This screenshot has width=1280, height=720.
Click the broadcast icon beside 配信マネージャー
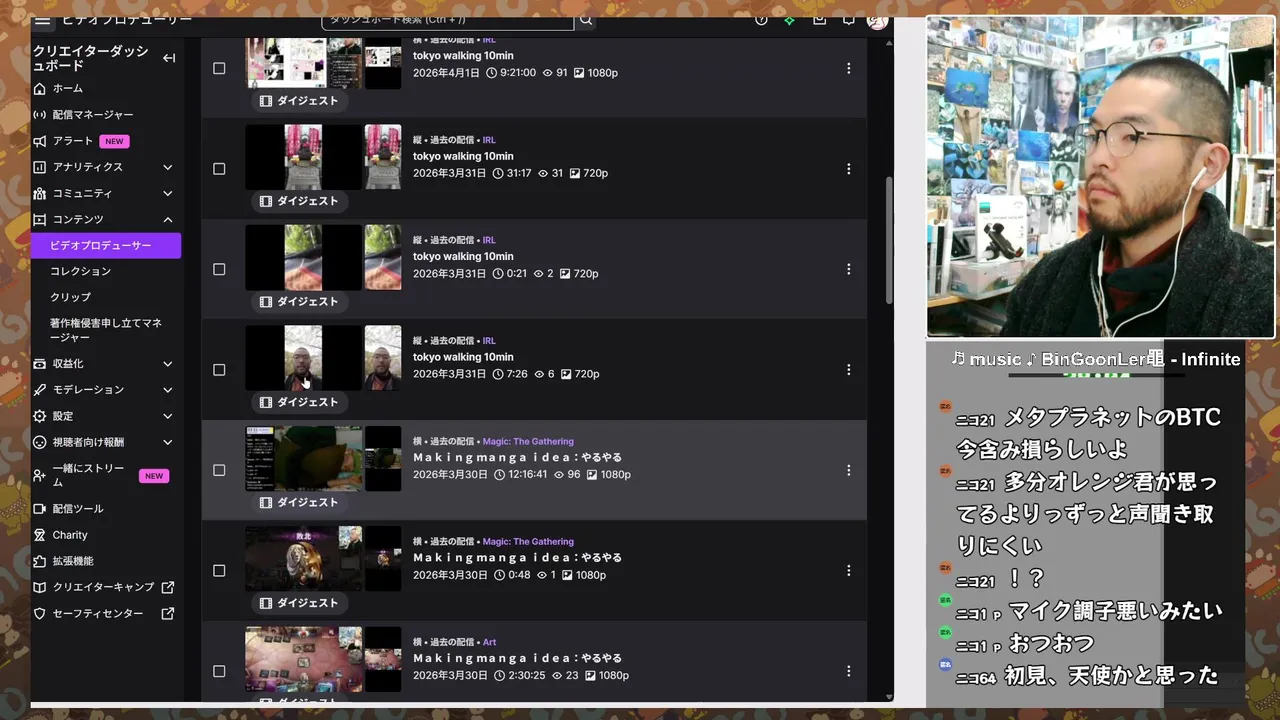click(x=40, y=114)
